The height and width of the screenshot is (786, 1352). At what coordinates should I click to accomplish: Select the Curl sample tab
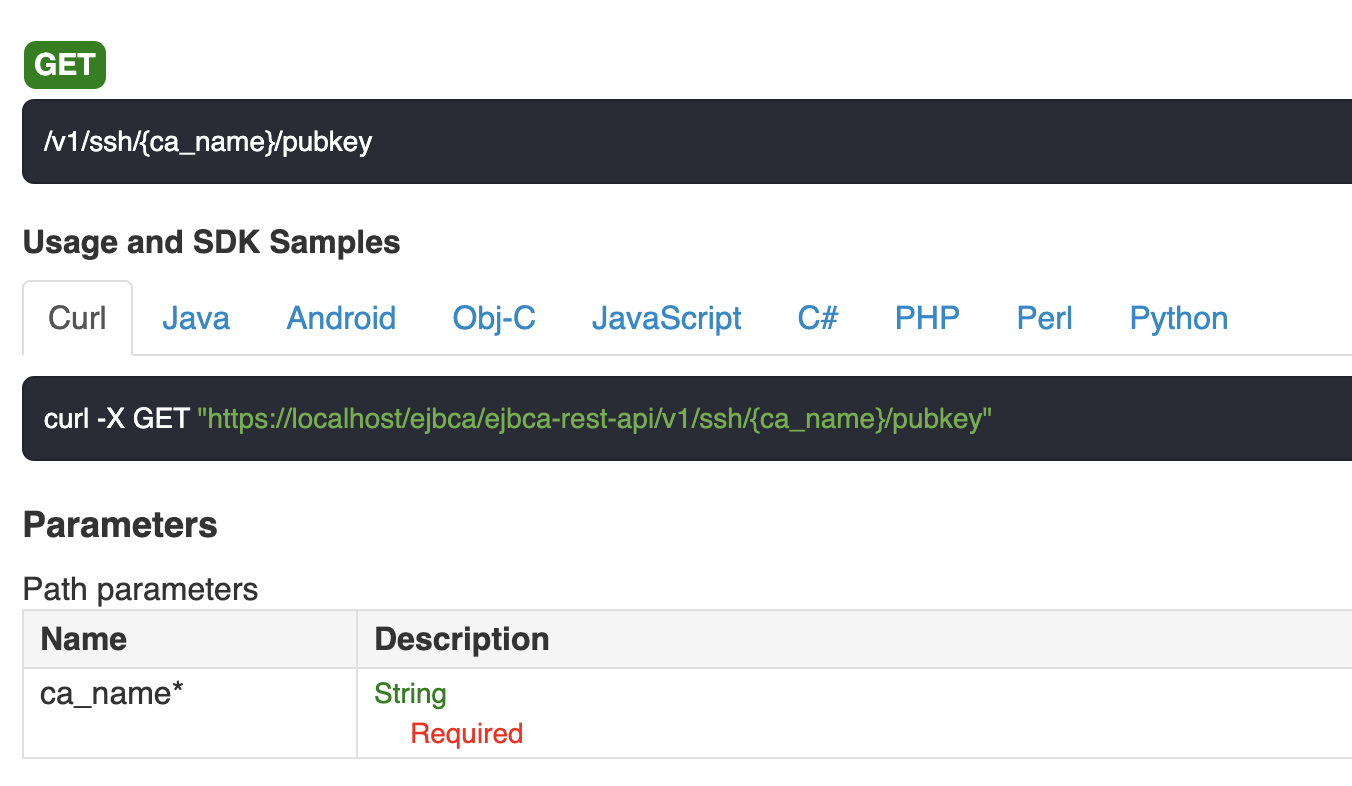[77, 318]
